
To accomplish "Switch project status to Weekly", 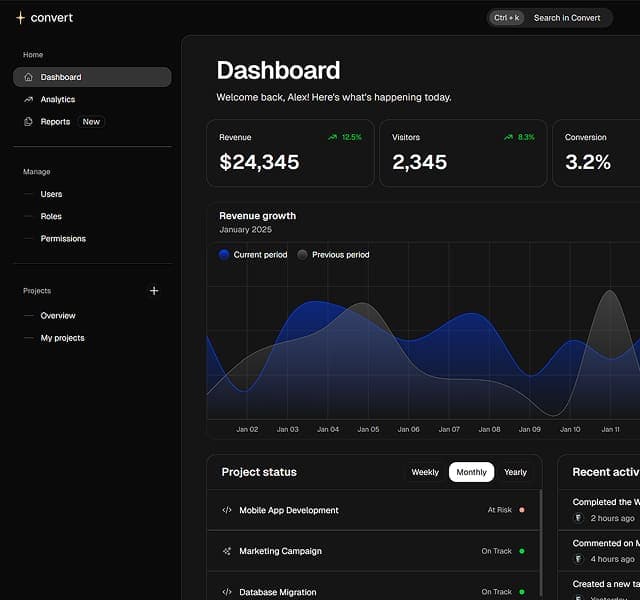I will 425,472.
